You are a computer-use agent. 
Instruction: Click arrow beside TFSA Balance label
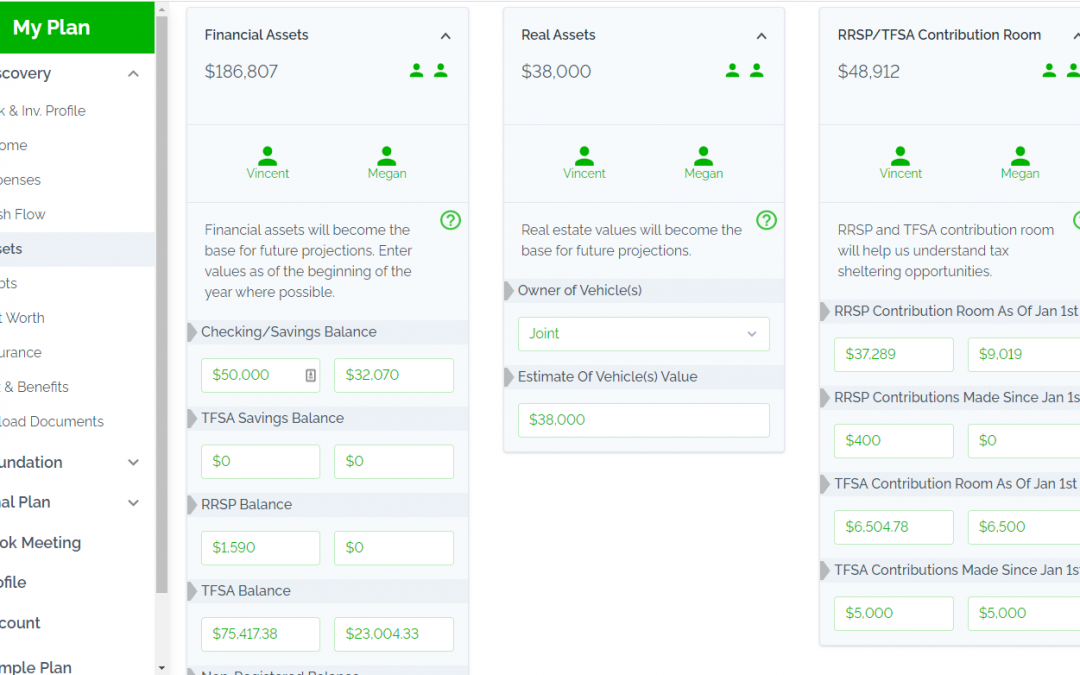(192, 591)
